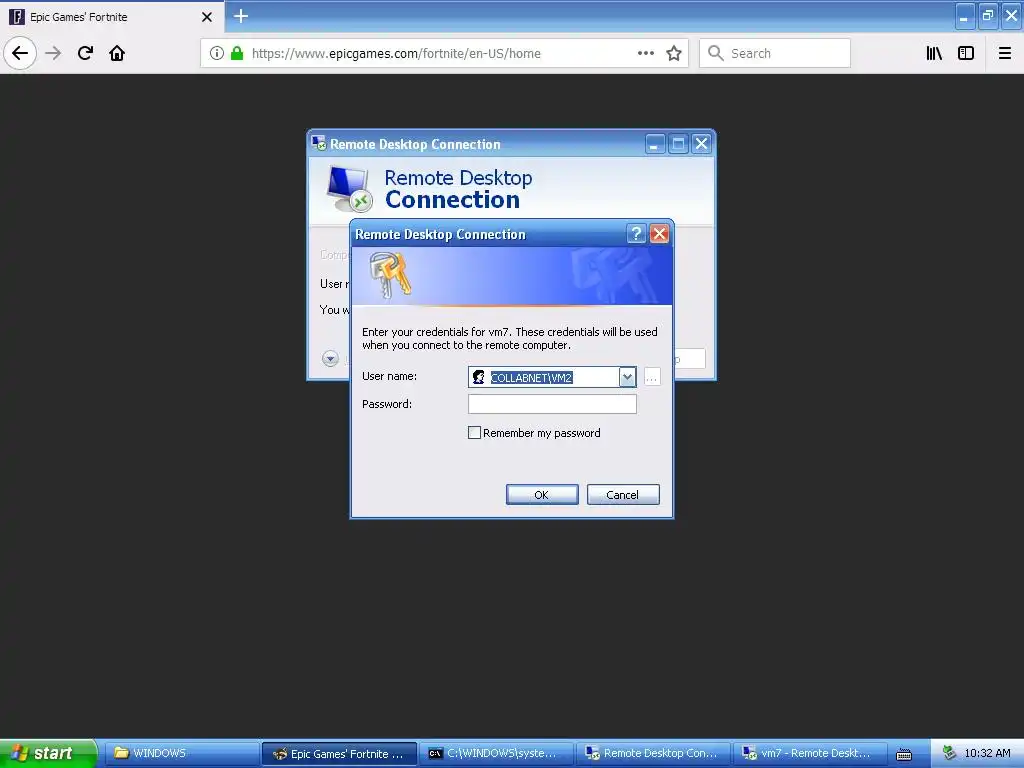Viewport: 1024px width, 768px height.
Task: Click the 10:32 AM clock
Action: pos(987,754)
